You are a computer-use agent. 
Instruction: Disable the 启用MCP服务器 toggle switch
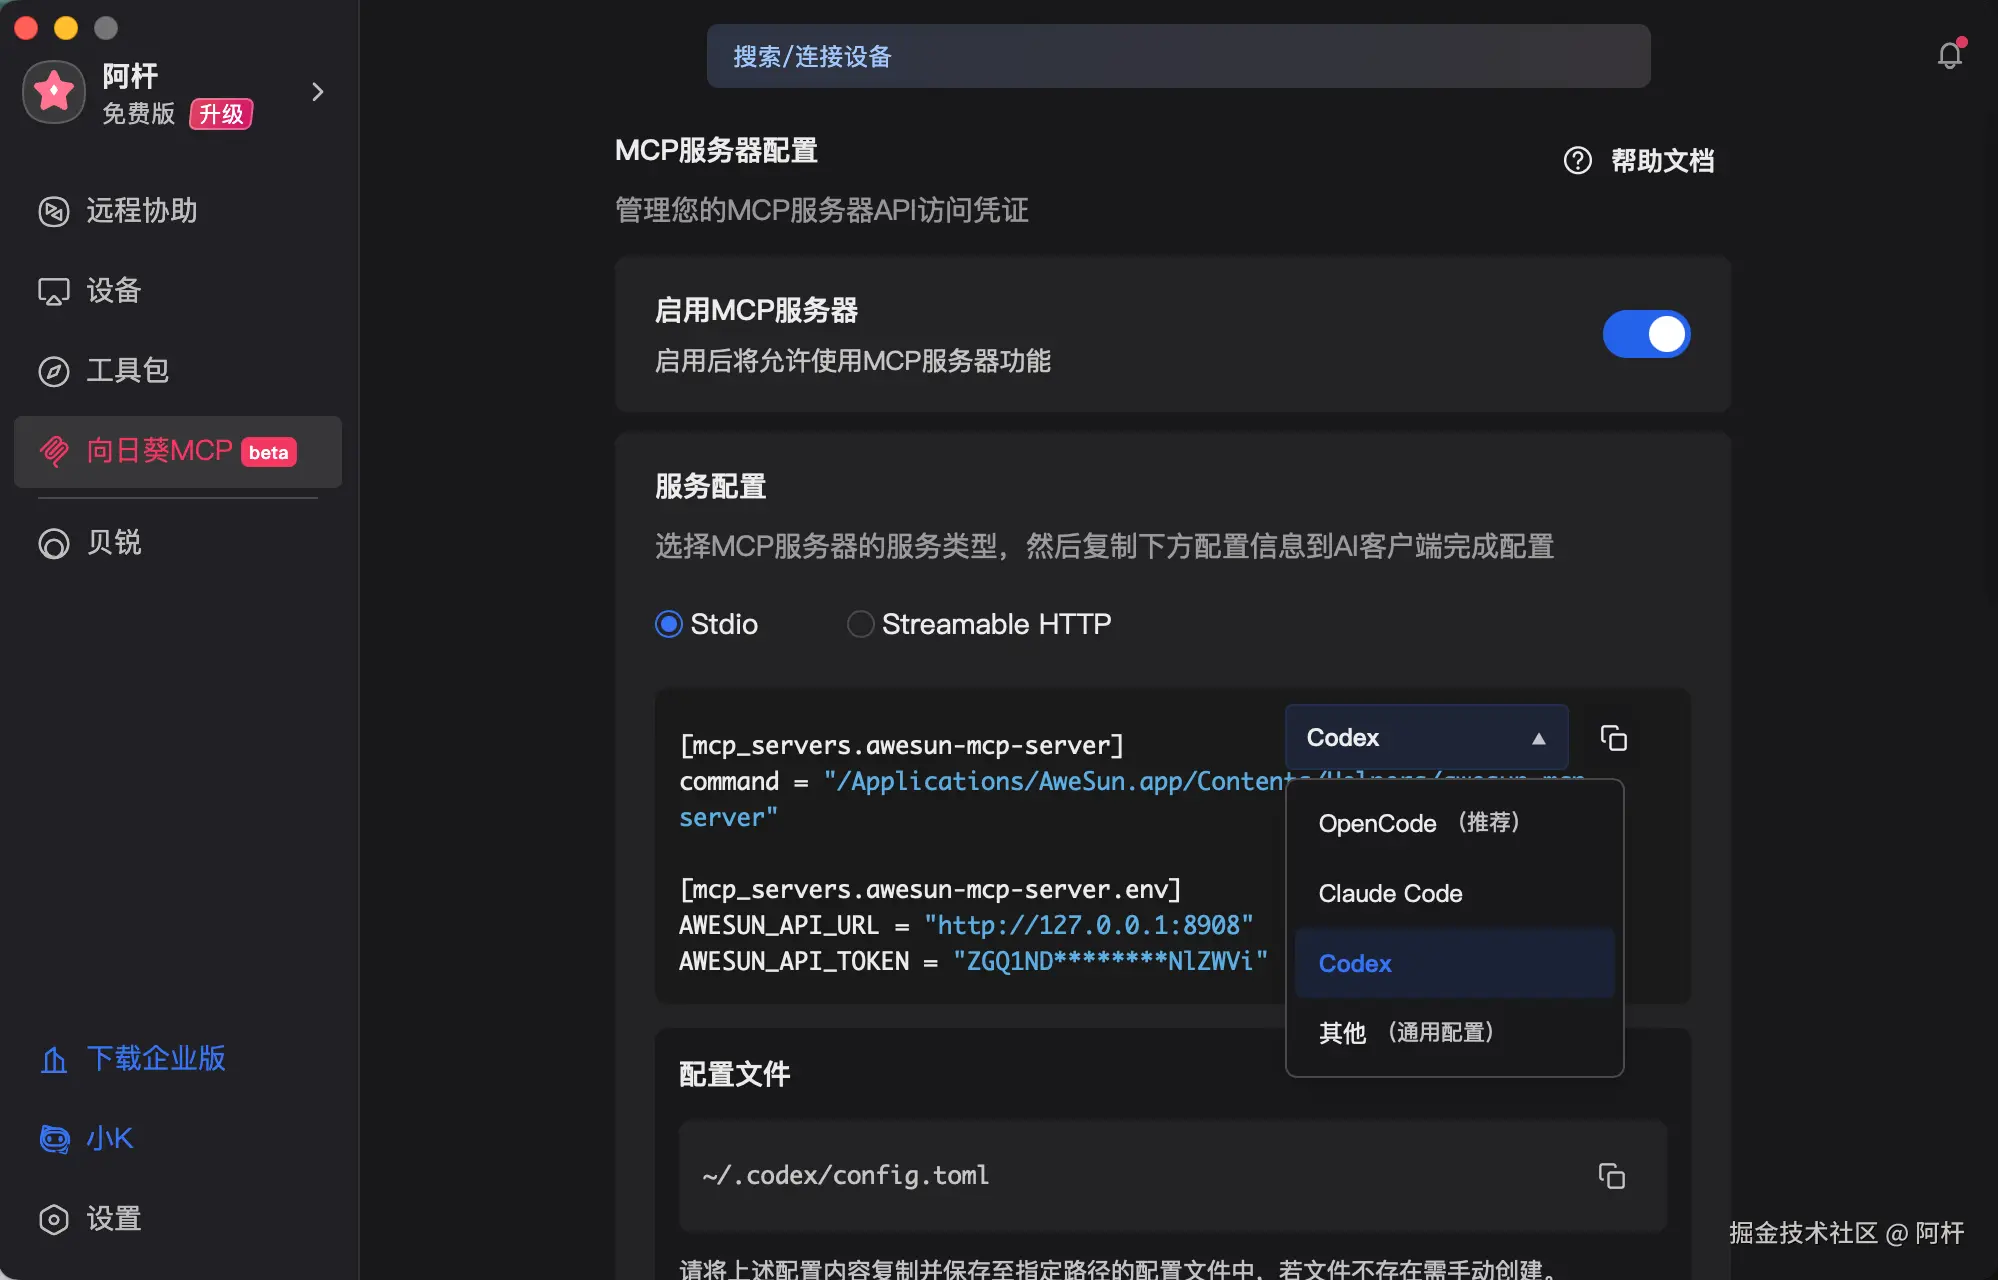tap(1646, 334)
